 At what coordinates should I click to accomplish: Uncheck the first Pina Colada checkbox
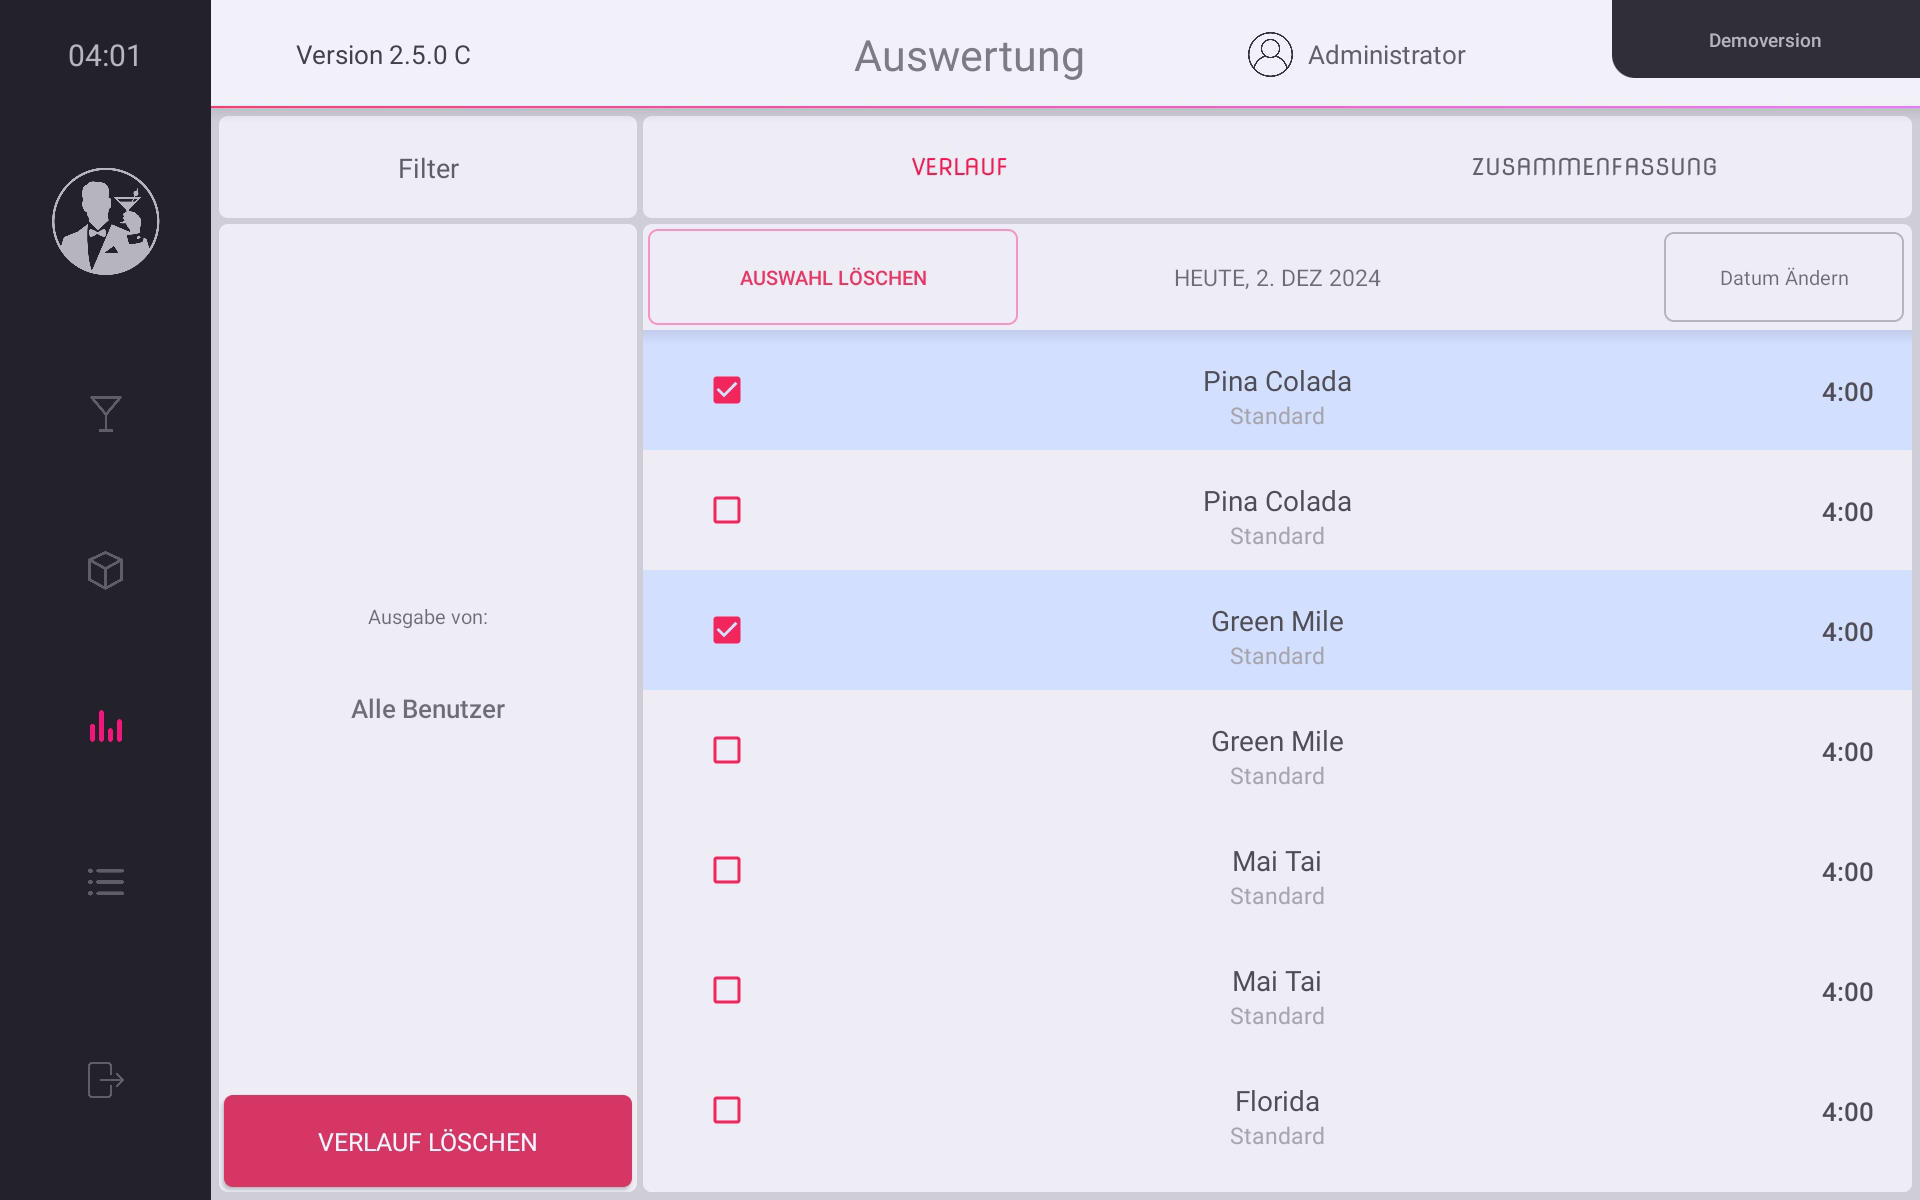727,390
